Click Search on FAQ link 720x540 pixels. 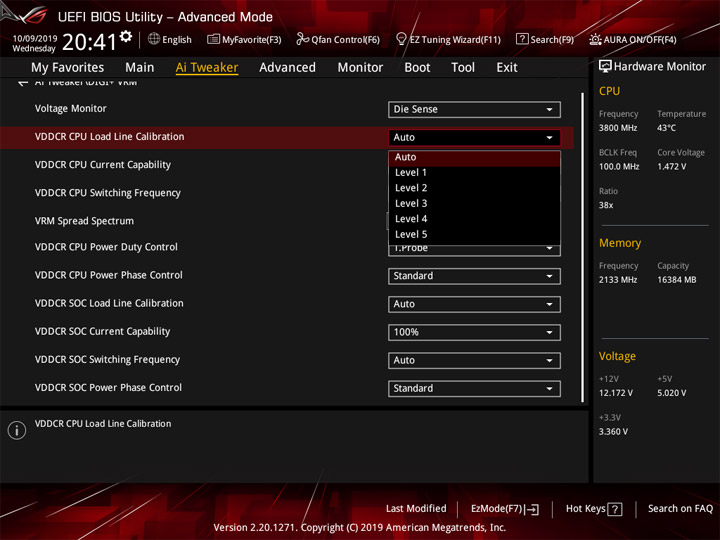681,509
